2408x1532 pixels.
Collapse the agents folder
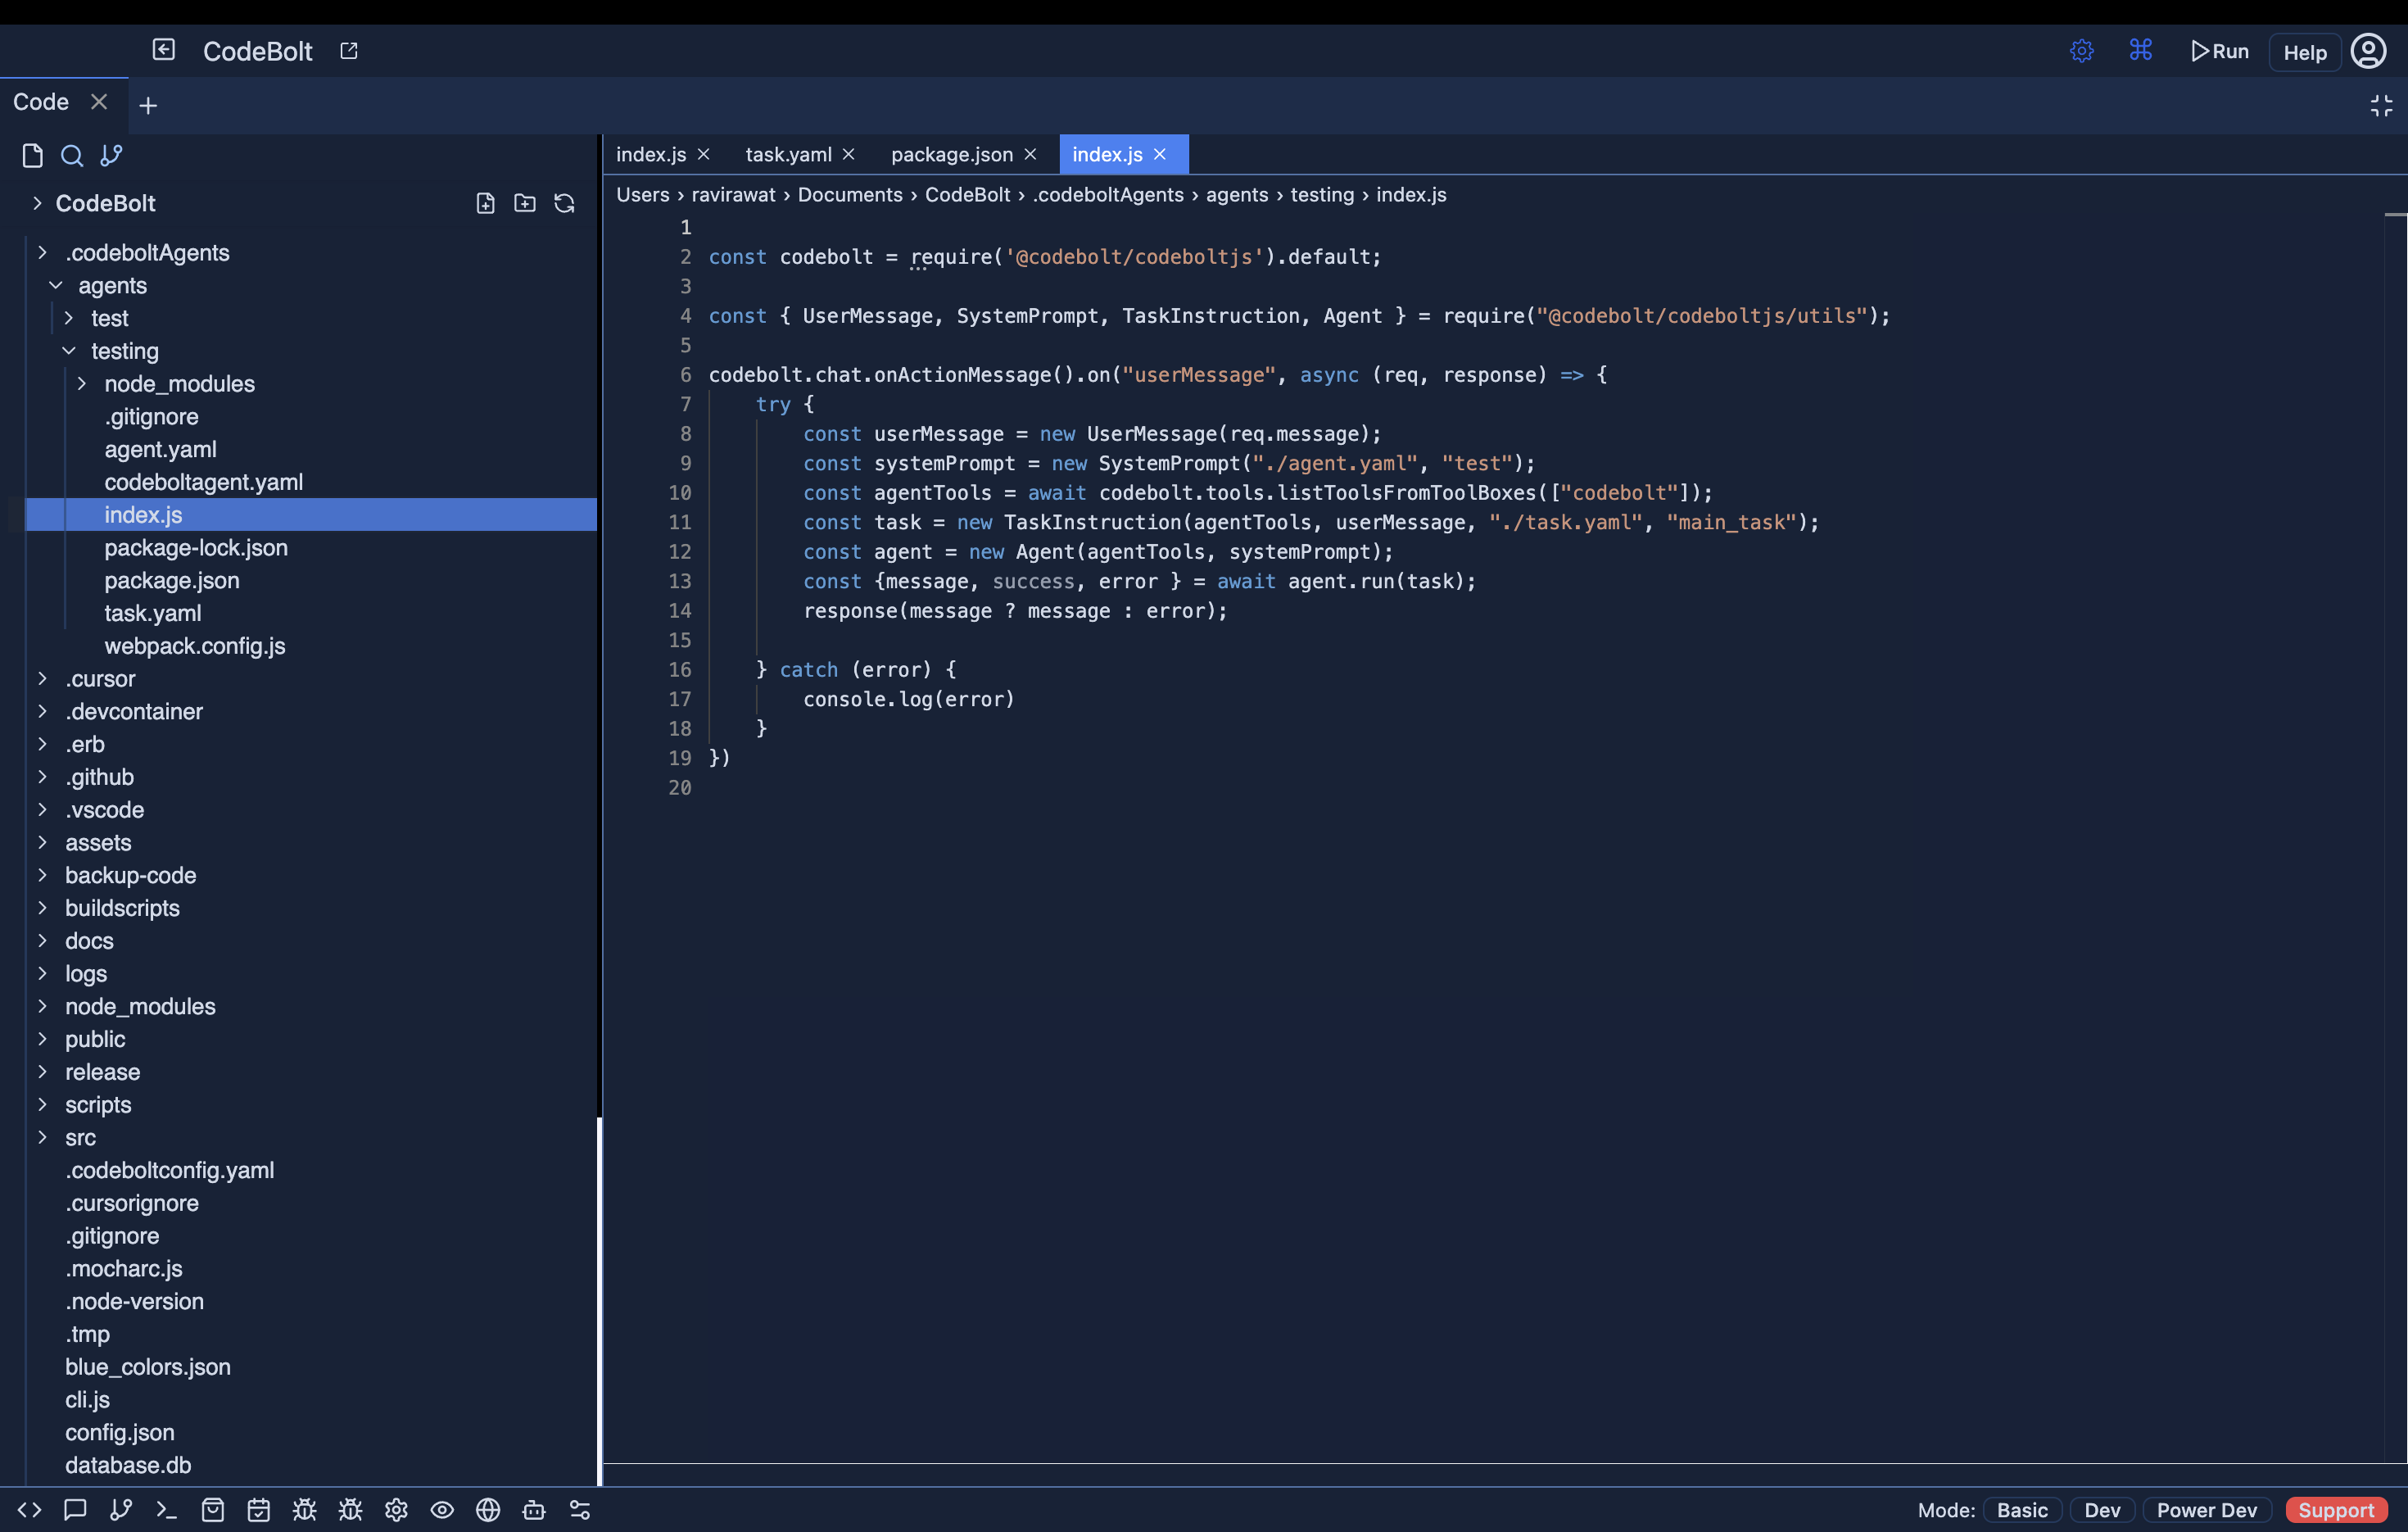click(x=56, y=285)
